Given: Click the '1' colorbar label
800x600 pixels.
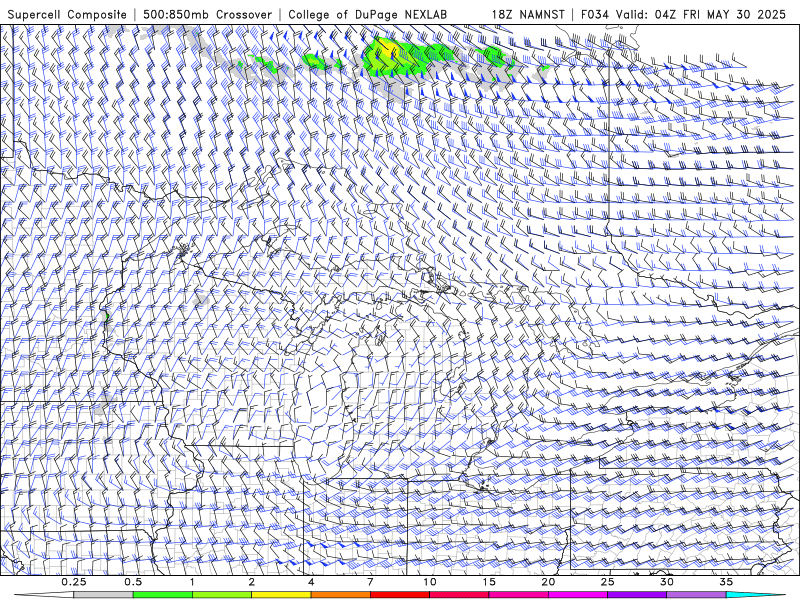Looking at the screenshot, I should [192, 582].
